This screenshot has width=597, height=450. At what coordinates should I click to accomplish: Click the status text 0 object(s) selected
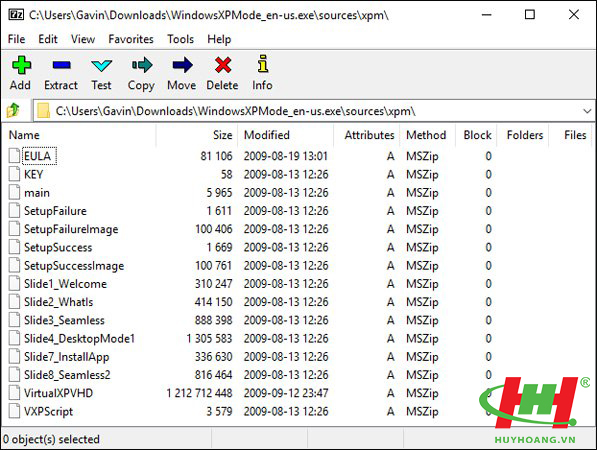(51, 439)
